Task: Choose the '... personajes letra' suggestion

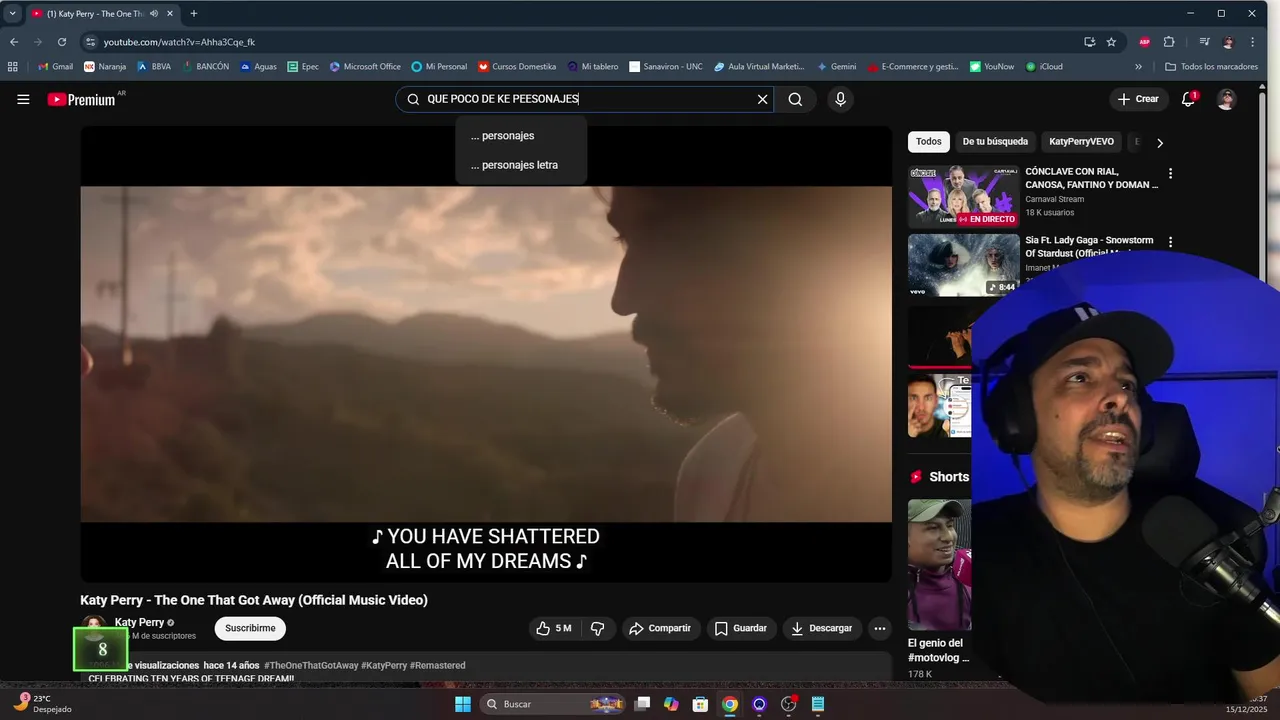Action: click(x=520, y=165)
